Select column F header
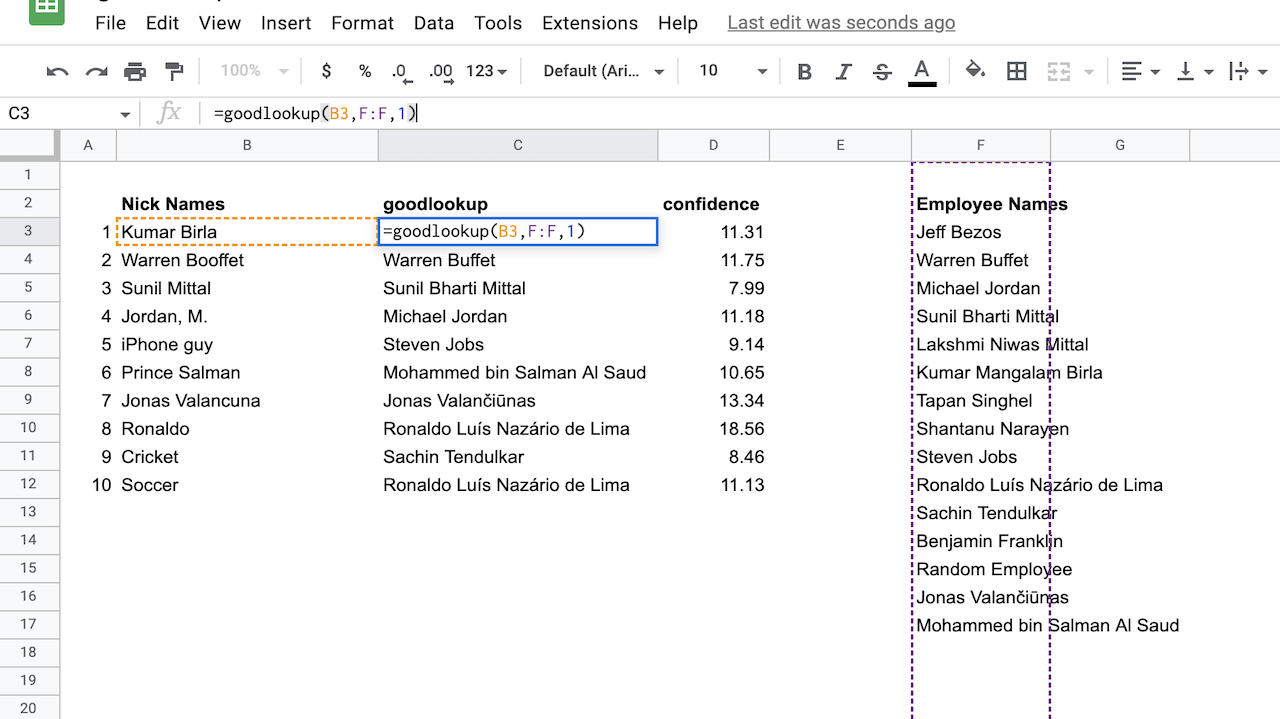 pyautogui.click(x=981, y=145)
